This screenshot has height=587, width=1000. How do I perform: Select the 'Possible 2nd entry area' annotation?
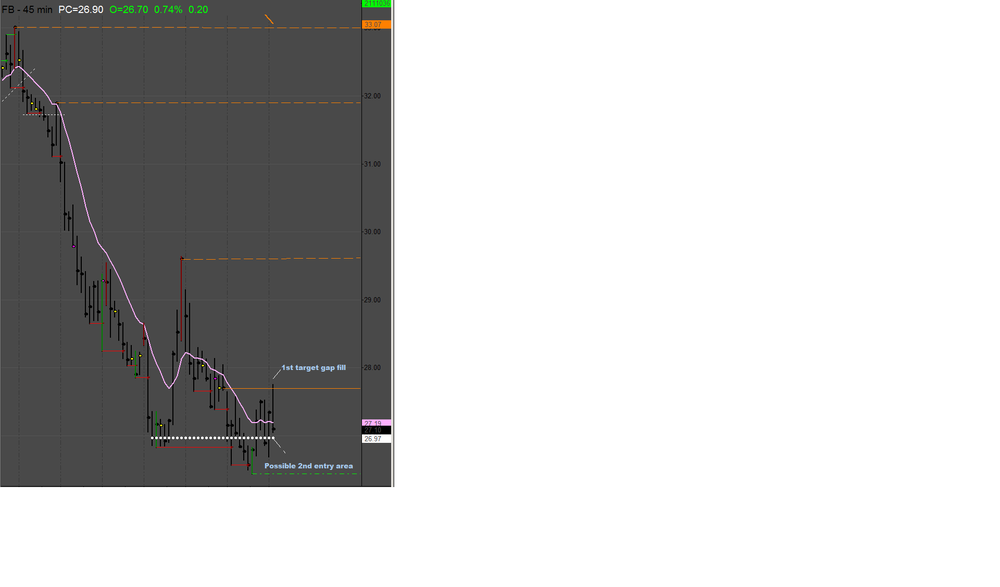pos(309,466)
